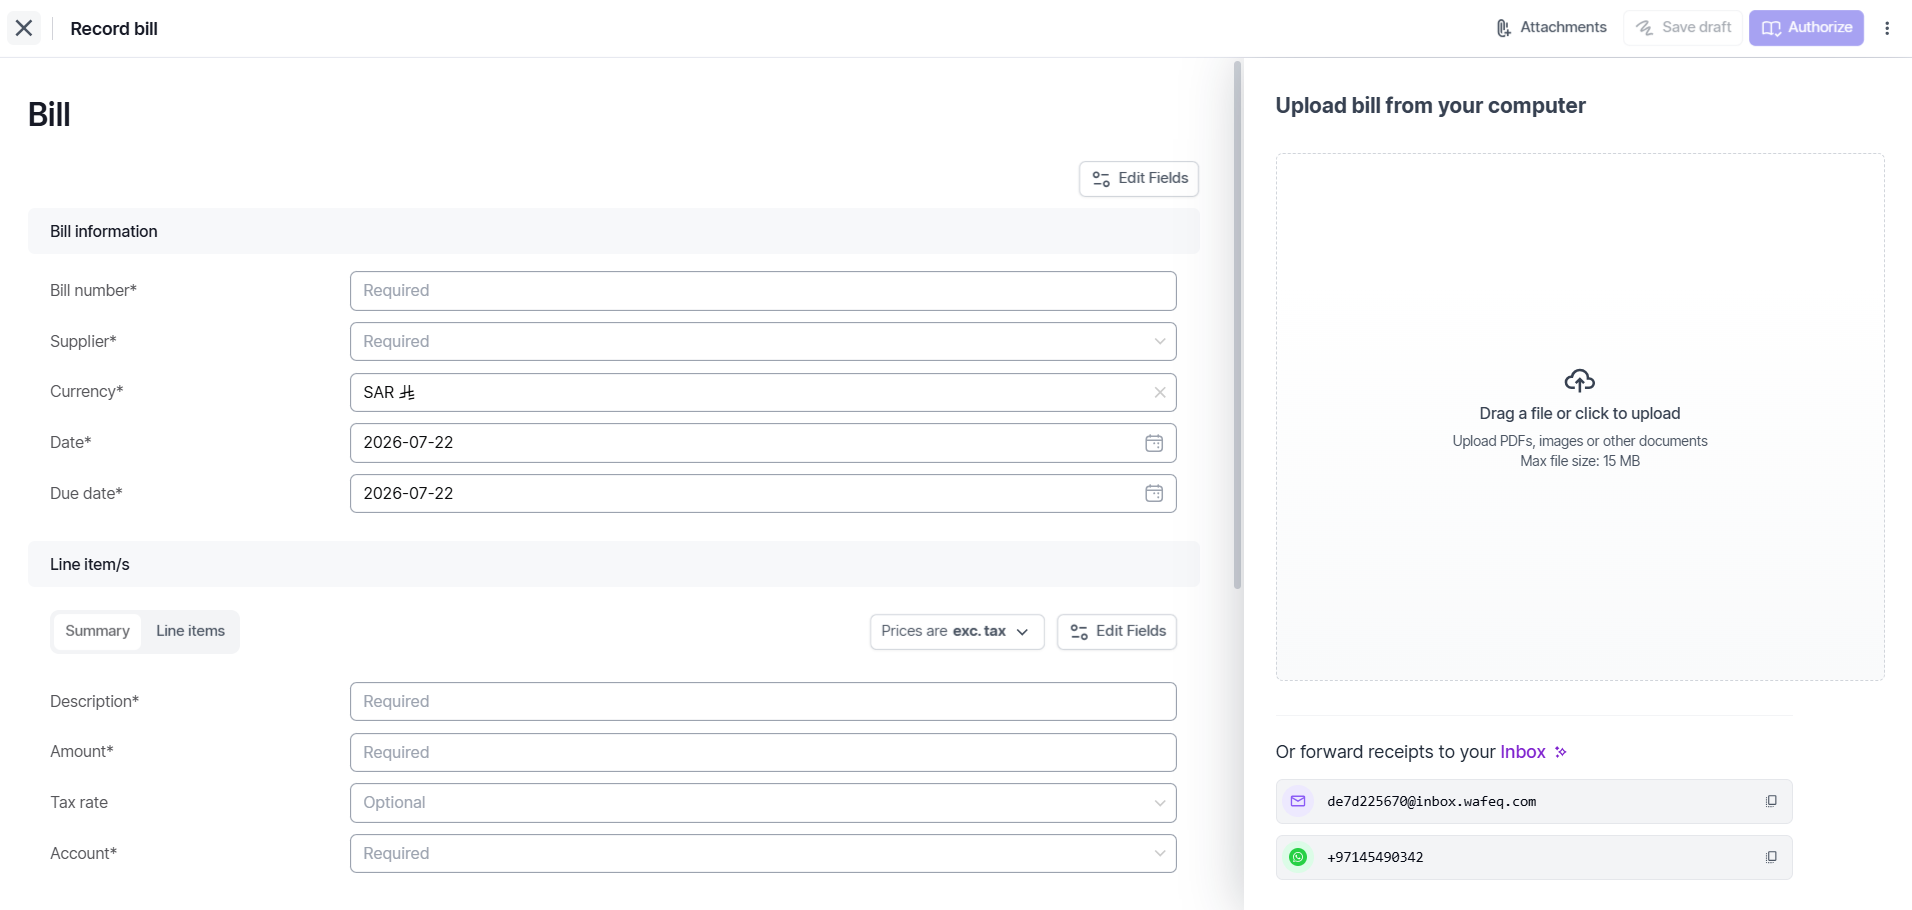Save bill as draft
The height and width of the screenshot is (910, 1912).
tap(1683, 28)
